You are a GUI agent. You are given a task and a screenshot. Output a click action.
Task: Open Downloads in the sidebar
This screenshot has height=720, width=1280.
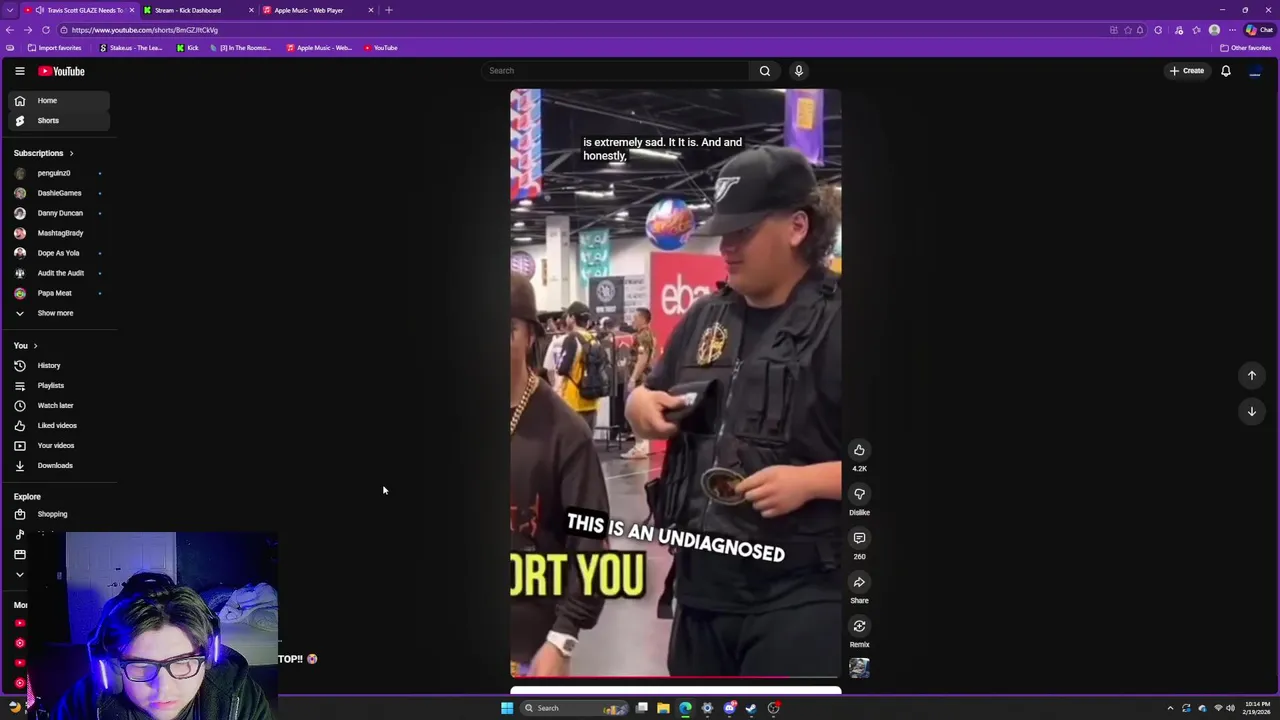click(x=59, y=466)
